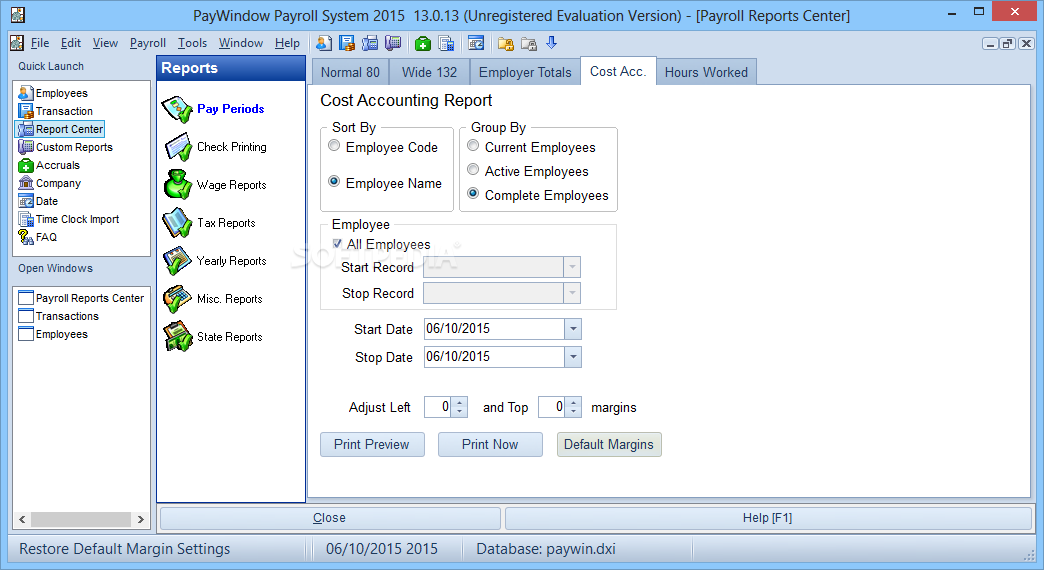Open State Reports section
The width and height of the screenshot is (1044, 570).
(x=213, y=337)
